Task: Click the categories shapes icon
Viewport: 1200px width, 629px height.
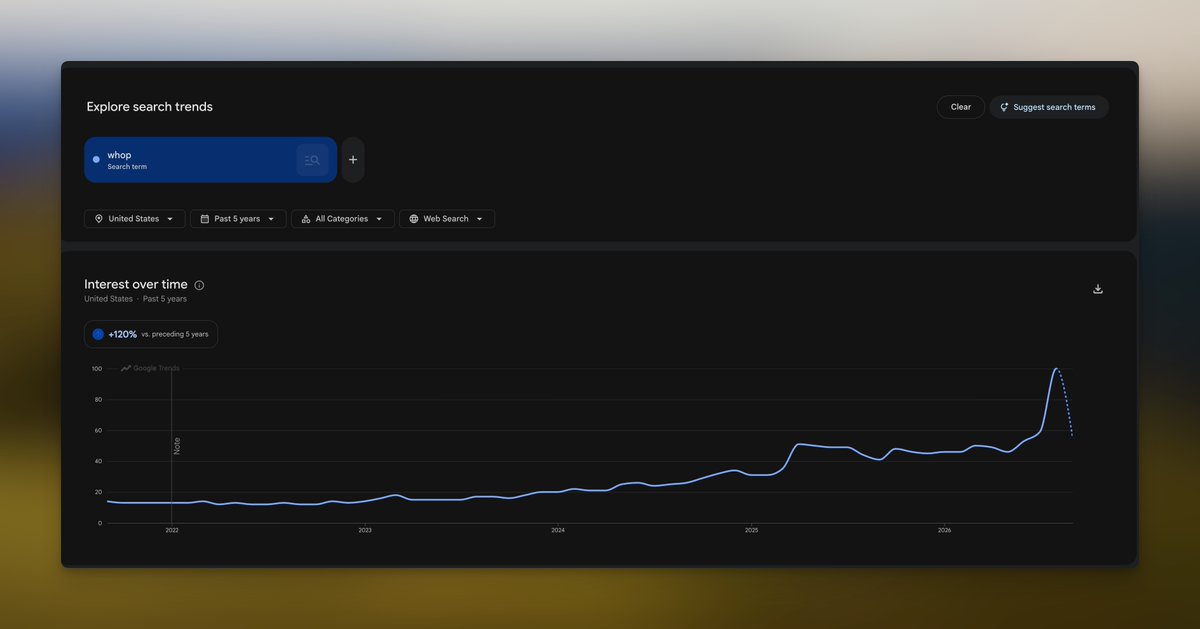Action: click(305, 219)
